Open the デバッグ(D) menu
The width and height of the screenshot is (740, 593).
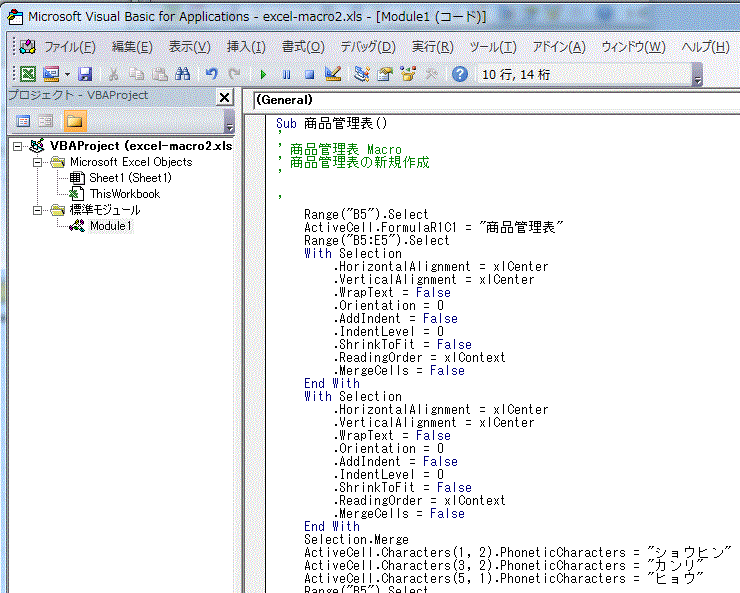tap(368, 47)
